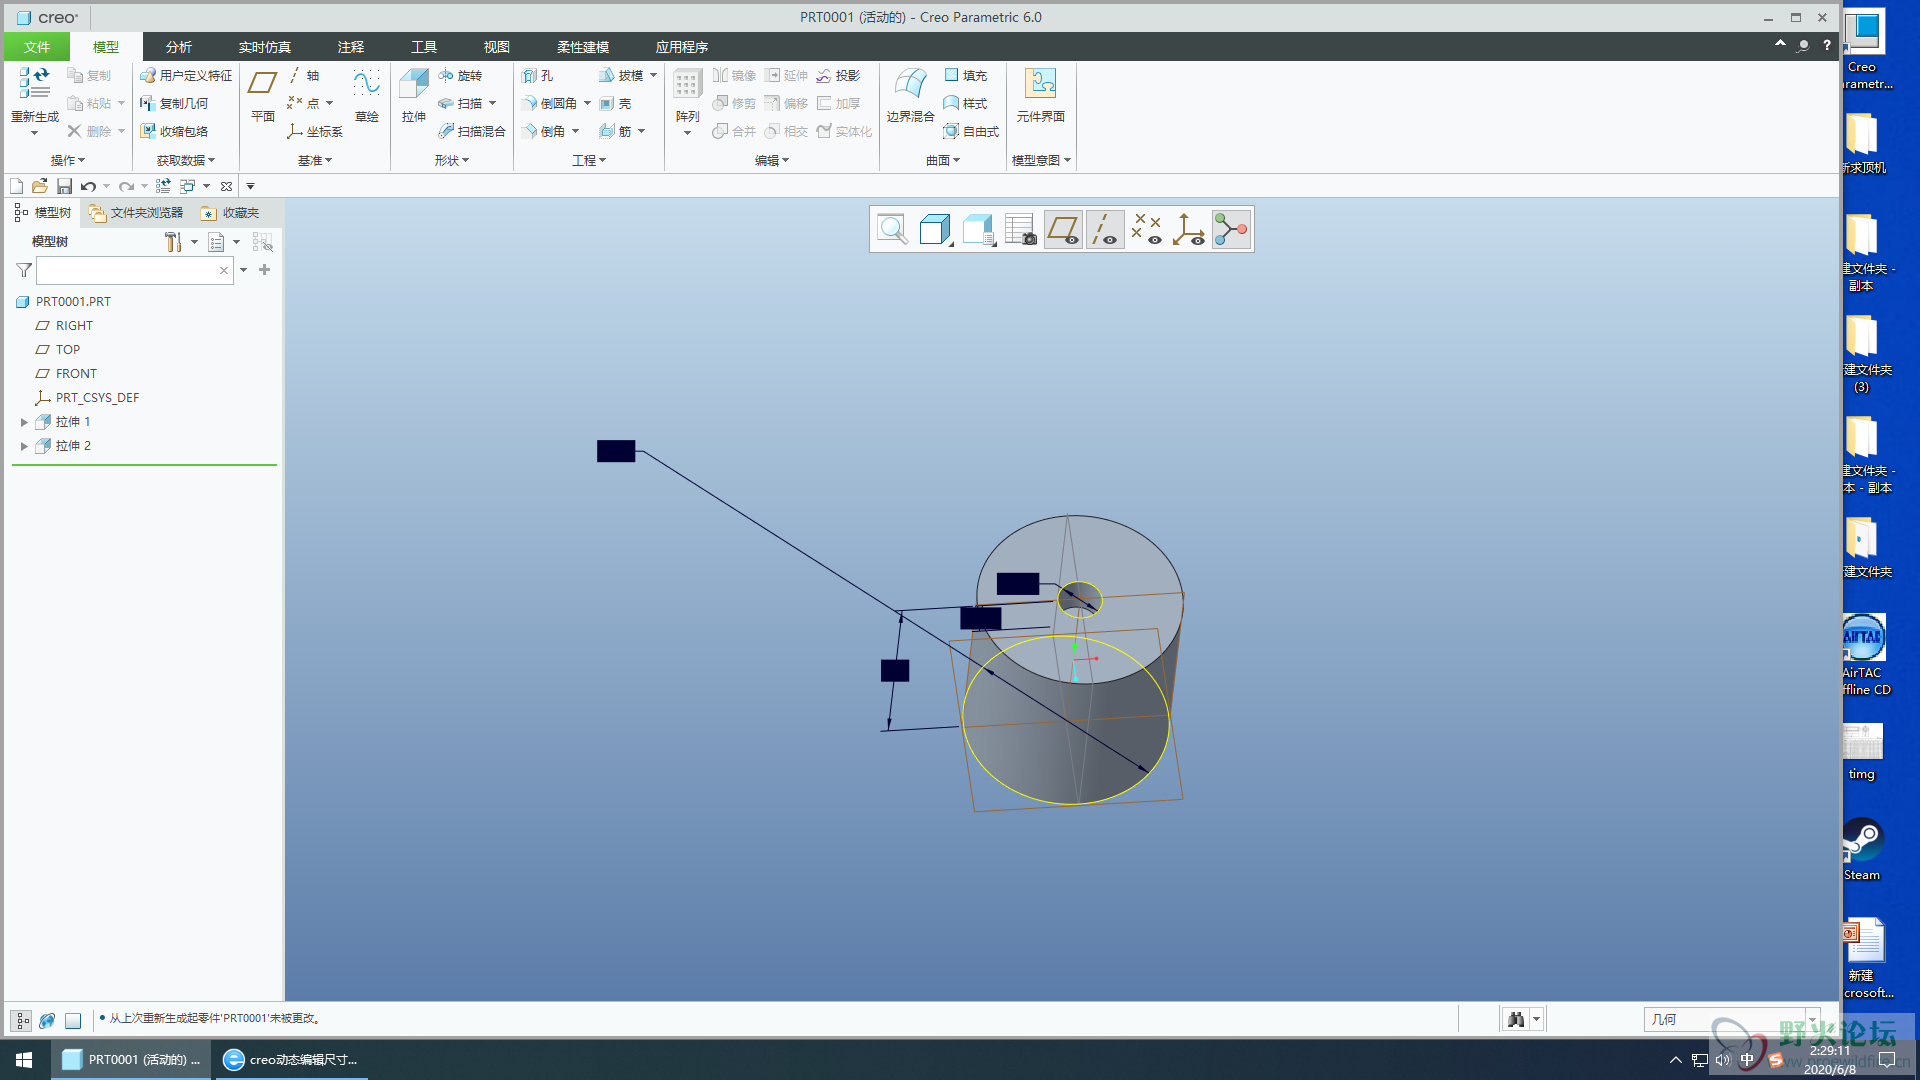Image resolution: width=1920 pixels, height=1080 pixels.
Task: Switch to the 注释 ribbon tab
Action: click(x=351, y=47)
